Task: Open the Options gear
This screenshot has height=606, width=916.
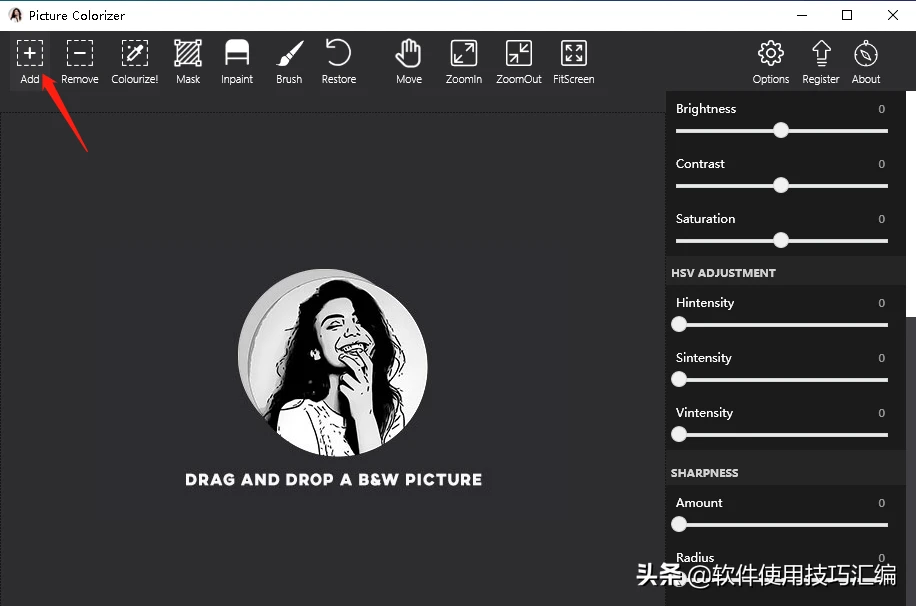Action: click(x=771, y=54)
